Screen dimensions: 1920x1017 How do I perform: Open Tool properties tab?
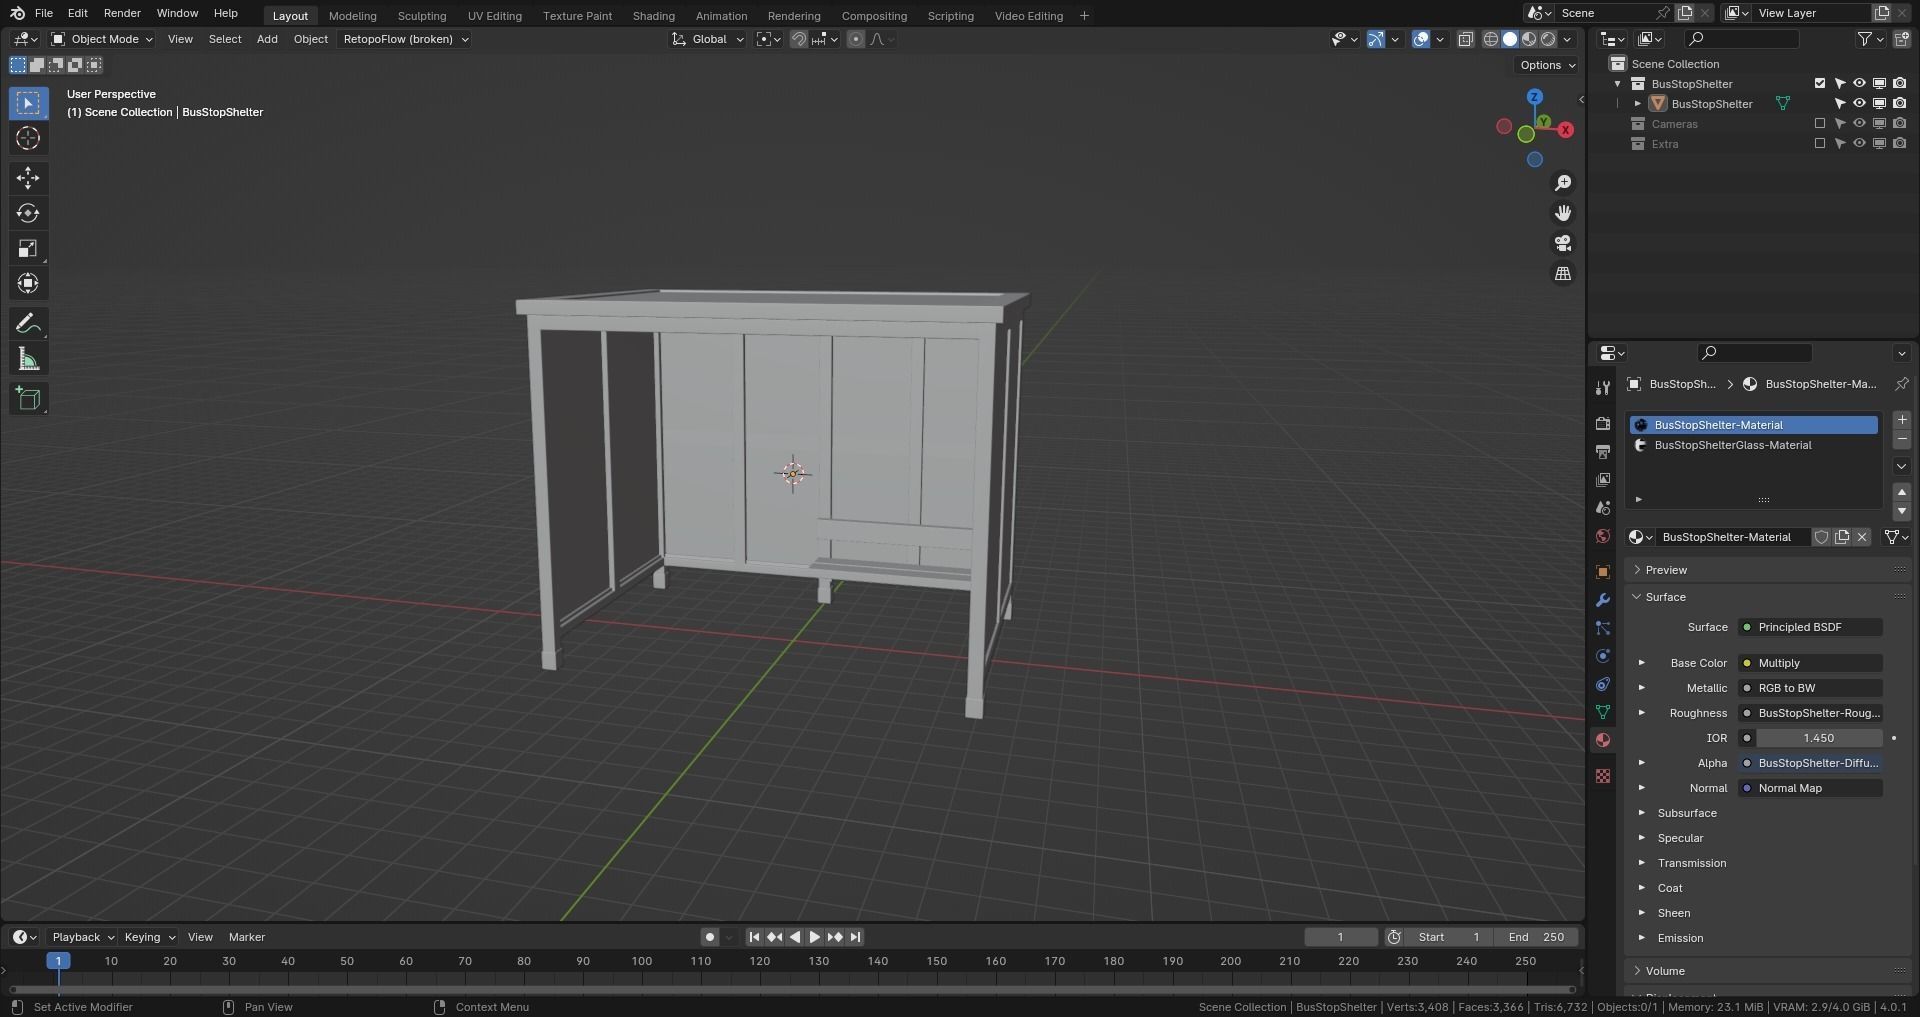click(1603, 388)
